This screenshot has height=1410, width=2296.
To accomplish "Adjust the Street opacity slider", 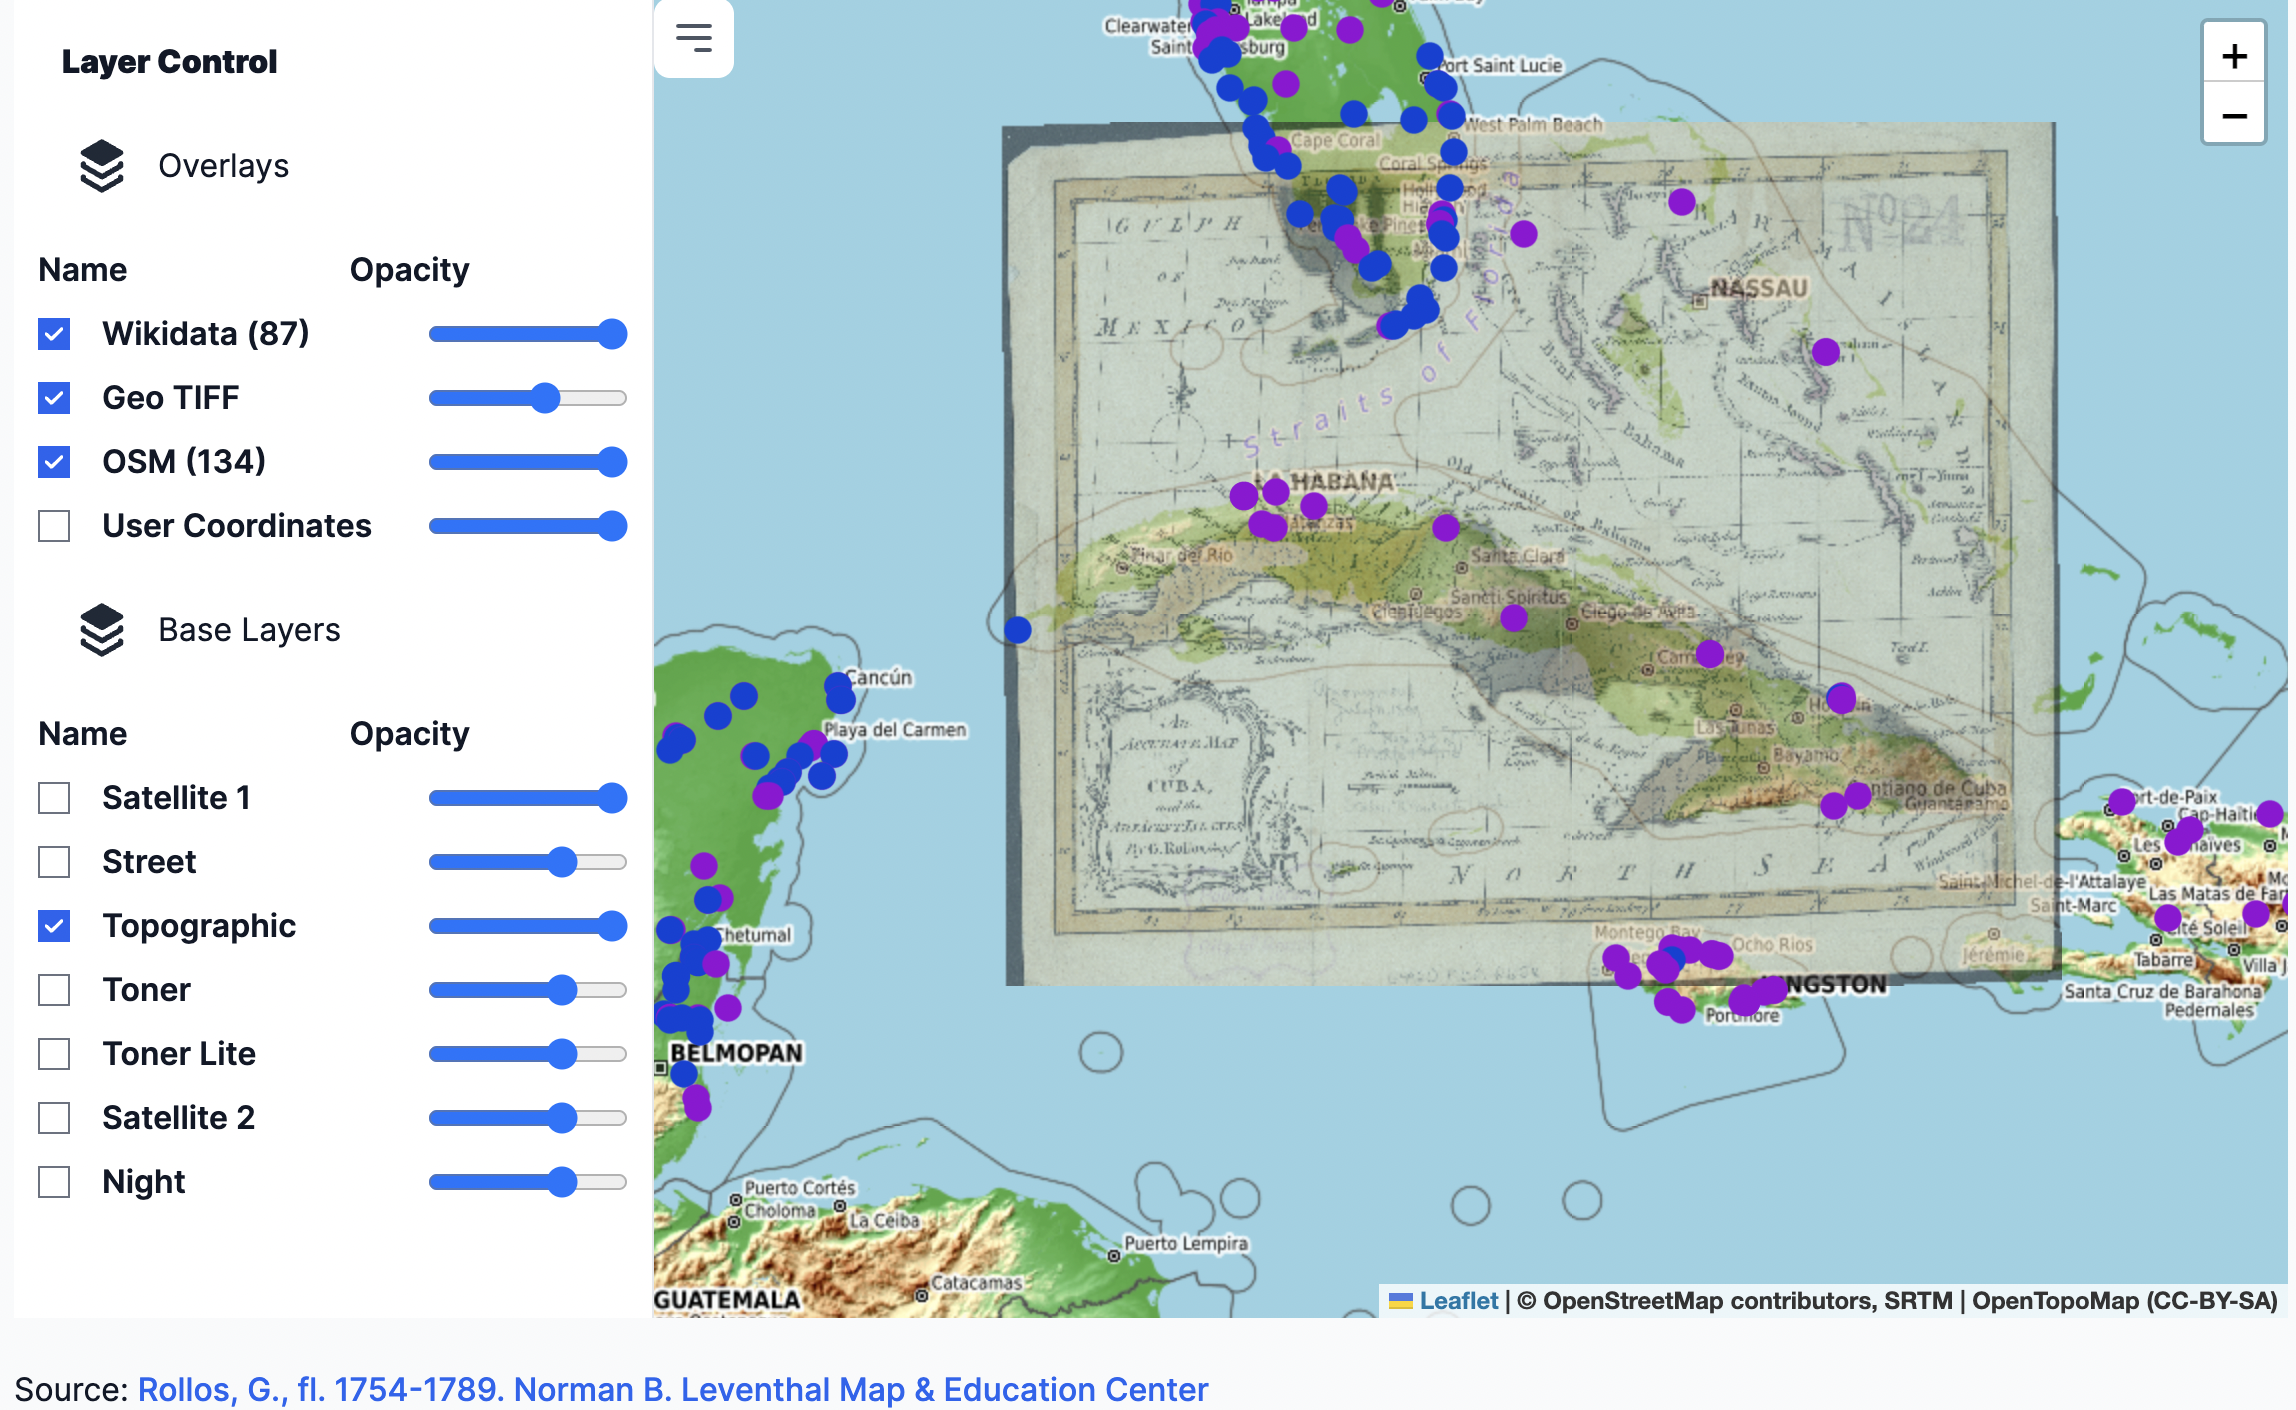I will 528,862.
